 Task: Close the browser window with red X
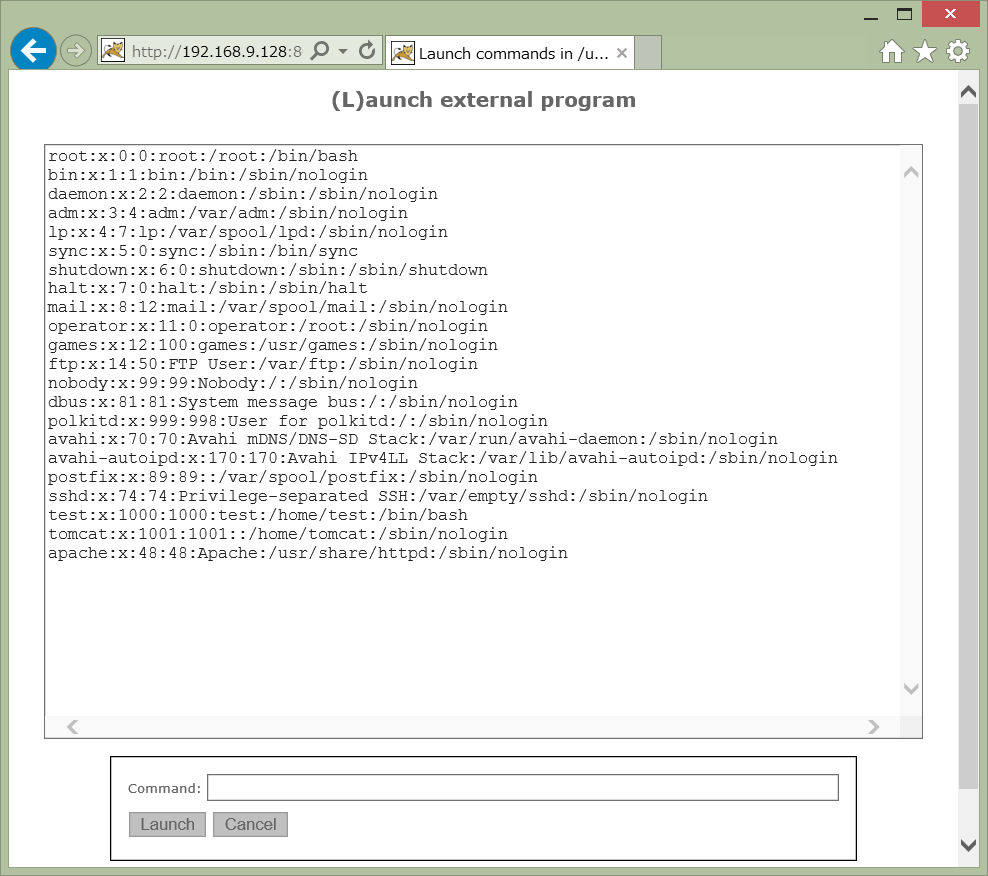[950, 14]
